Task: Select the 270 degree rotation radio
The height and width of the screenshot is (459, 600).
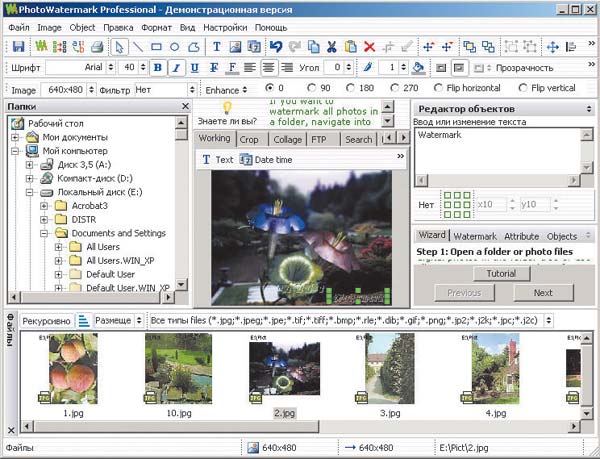Action: click(x=395, y=88)
